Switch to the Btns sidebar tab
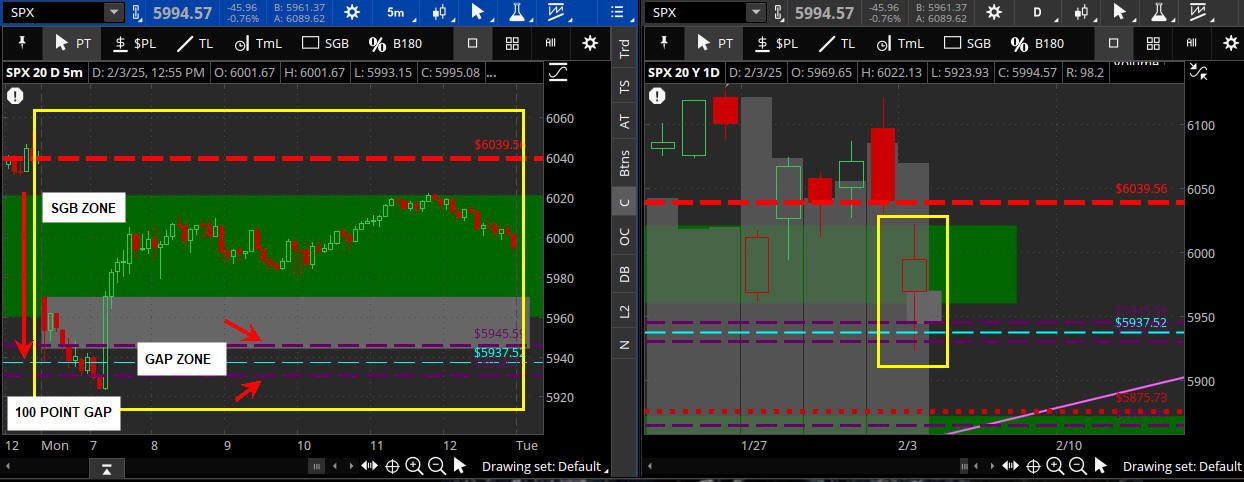 pos(625,162)
